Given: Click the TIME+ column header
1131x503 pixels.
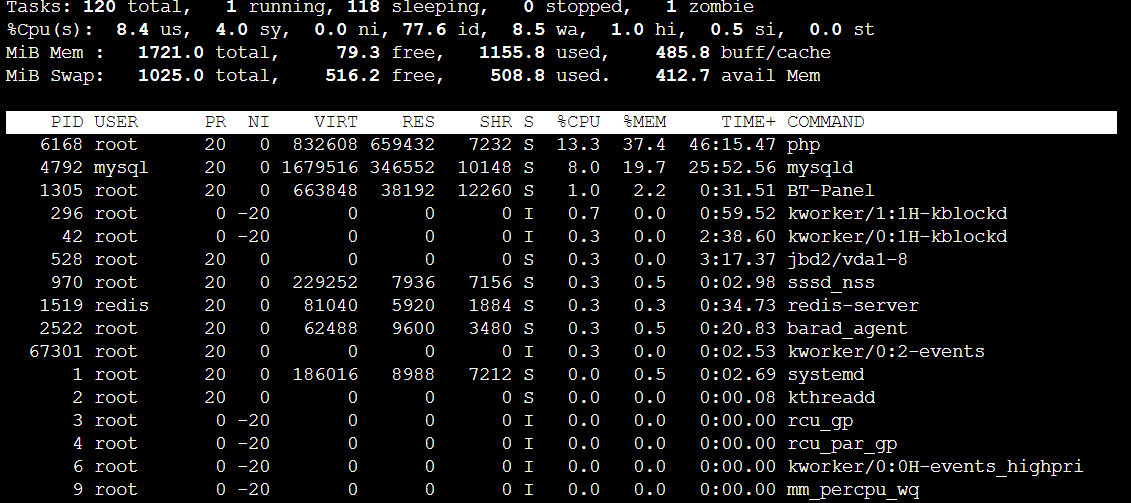Looking at the screenshot, I should (749, 122).
